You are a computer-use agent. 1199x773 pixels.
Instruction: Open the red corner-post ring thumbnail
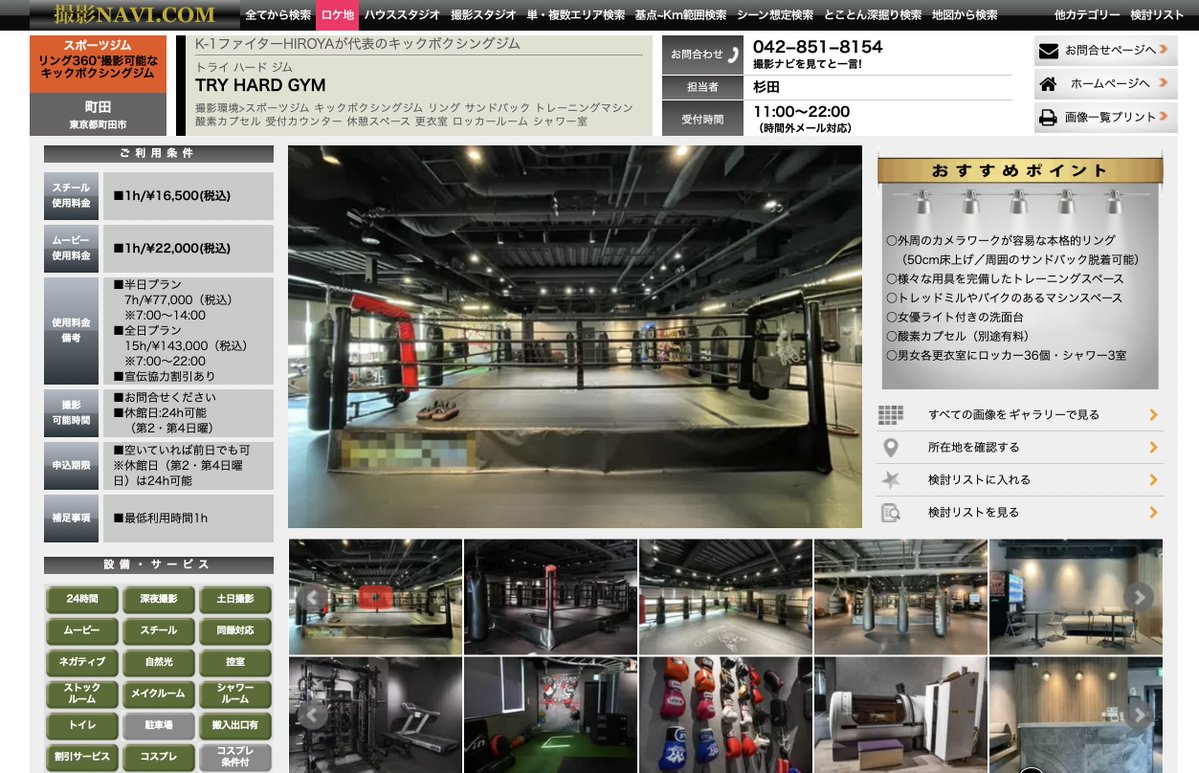click(551, 597)
